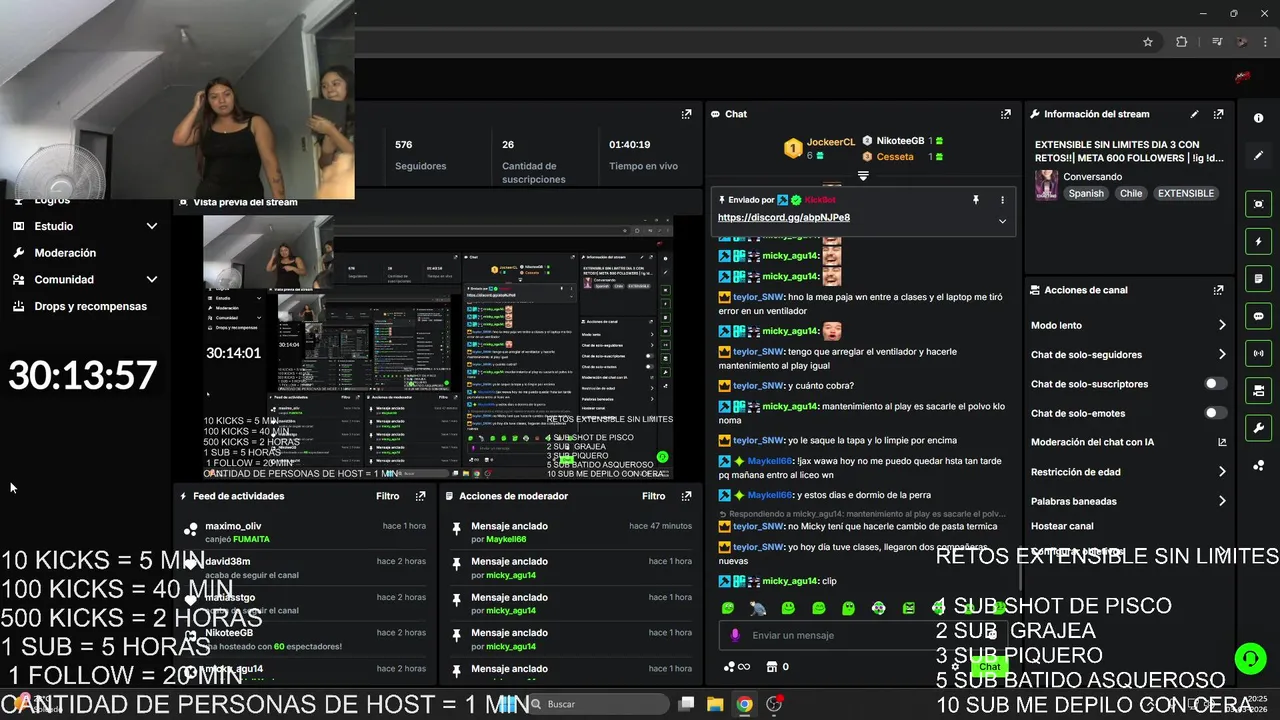This screenshot has height=720, width=1280.
Task: Open Comunidad in the left sidebar
Action: [x=64, y=280]
